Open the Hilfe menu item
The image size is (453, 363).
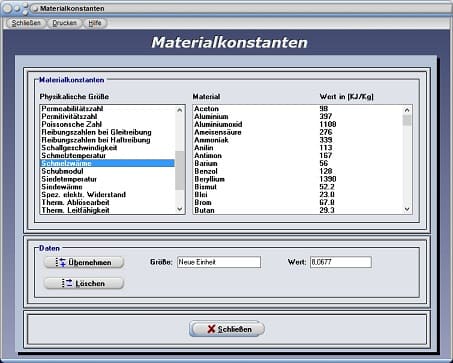point(95,23)
